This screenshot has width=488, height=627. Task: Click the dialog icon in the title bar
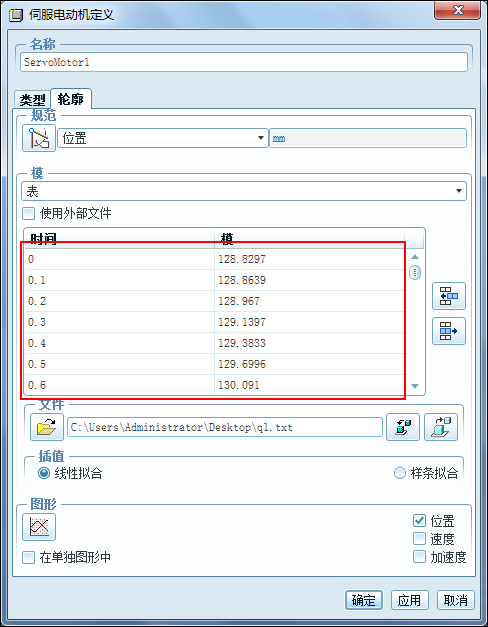[16, 15]
